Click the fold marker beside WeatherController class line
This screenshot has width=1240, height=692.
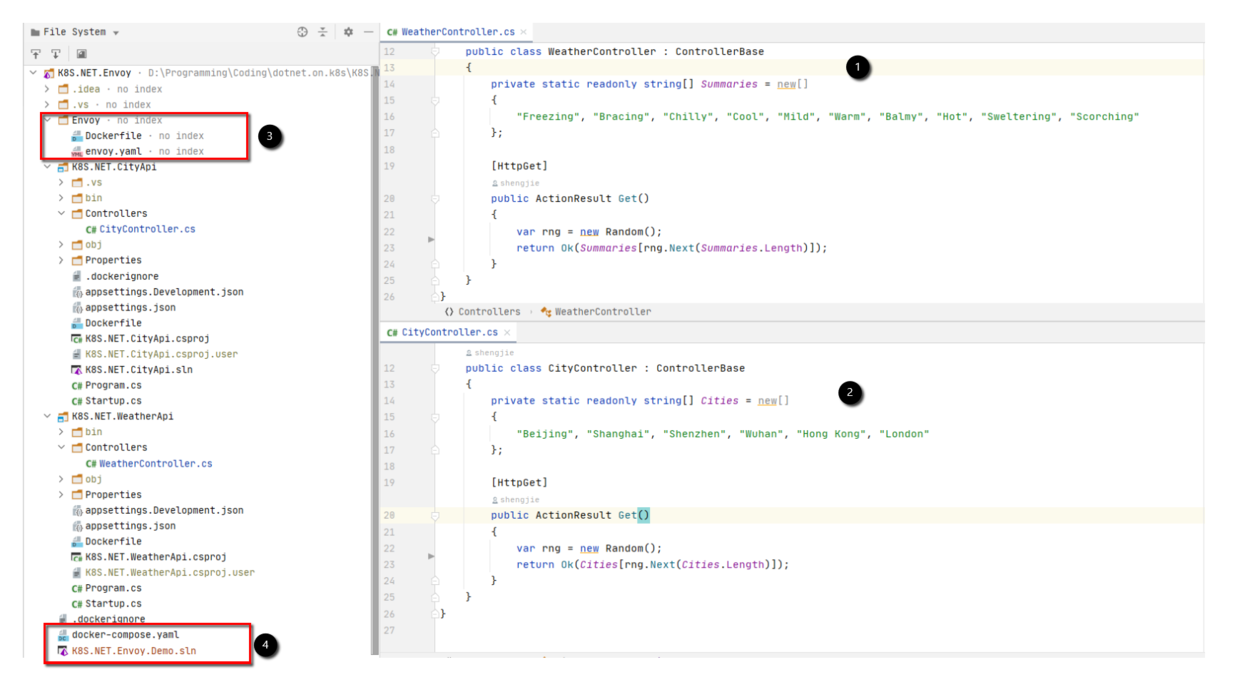click(435, 51)
